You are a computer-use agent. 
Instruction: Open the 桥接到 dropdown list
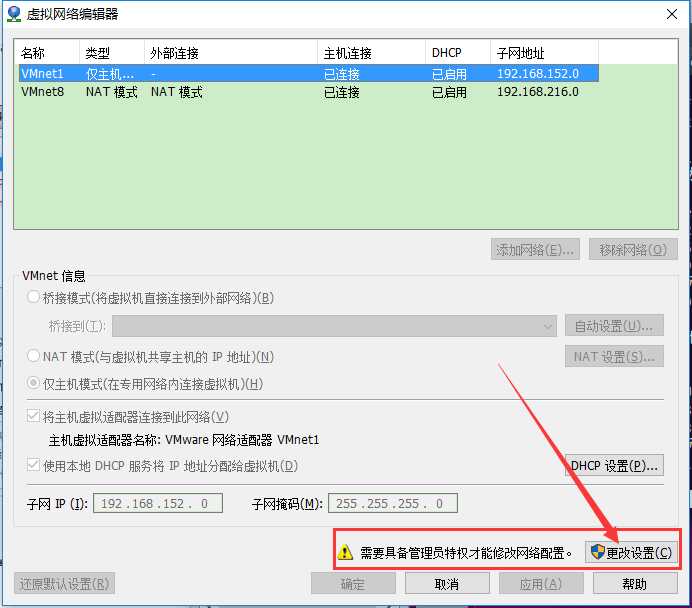click(334, 326)
